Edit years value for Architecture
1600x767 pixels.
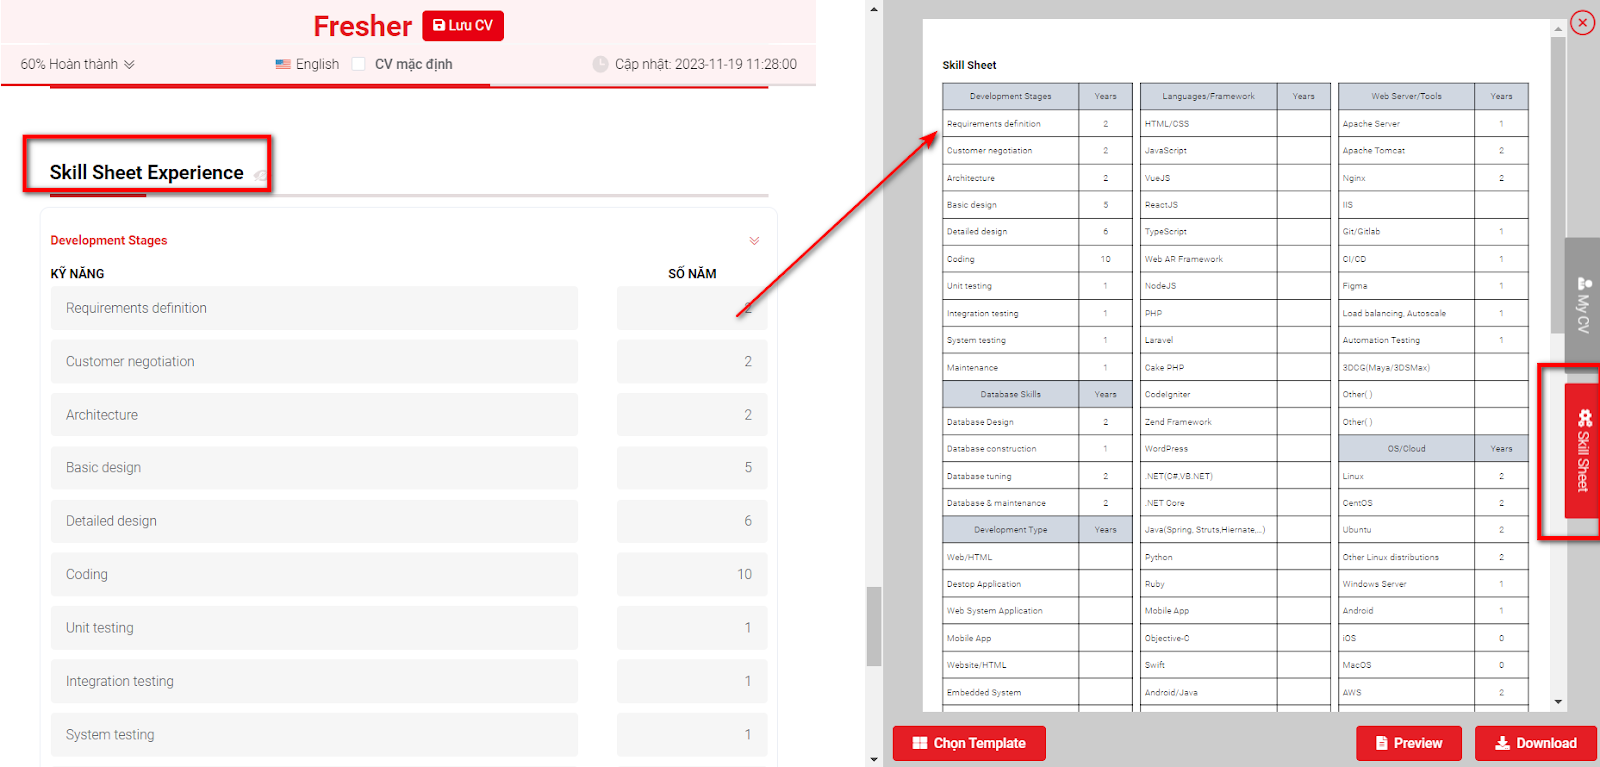coord(692,414)
